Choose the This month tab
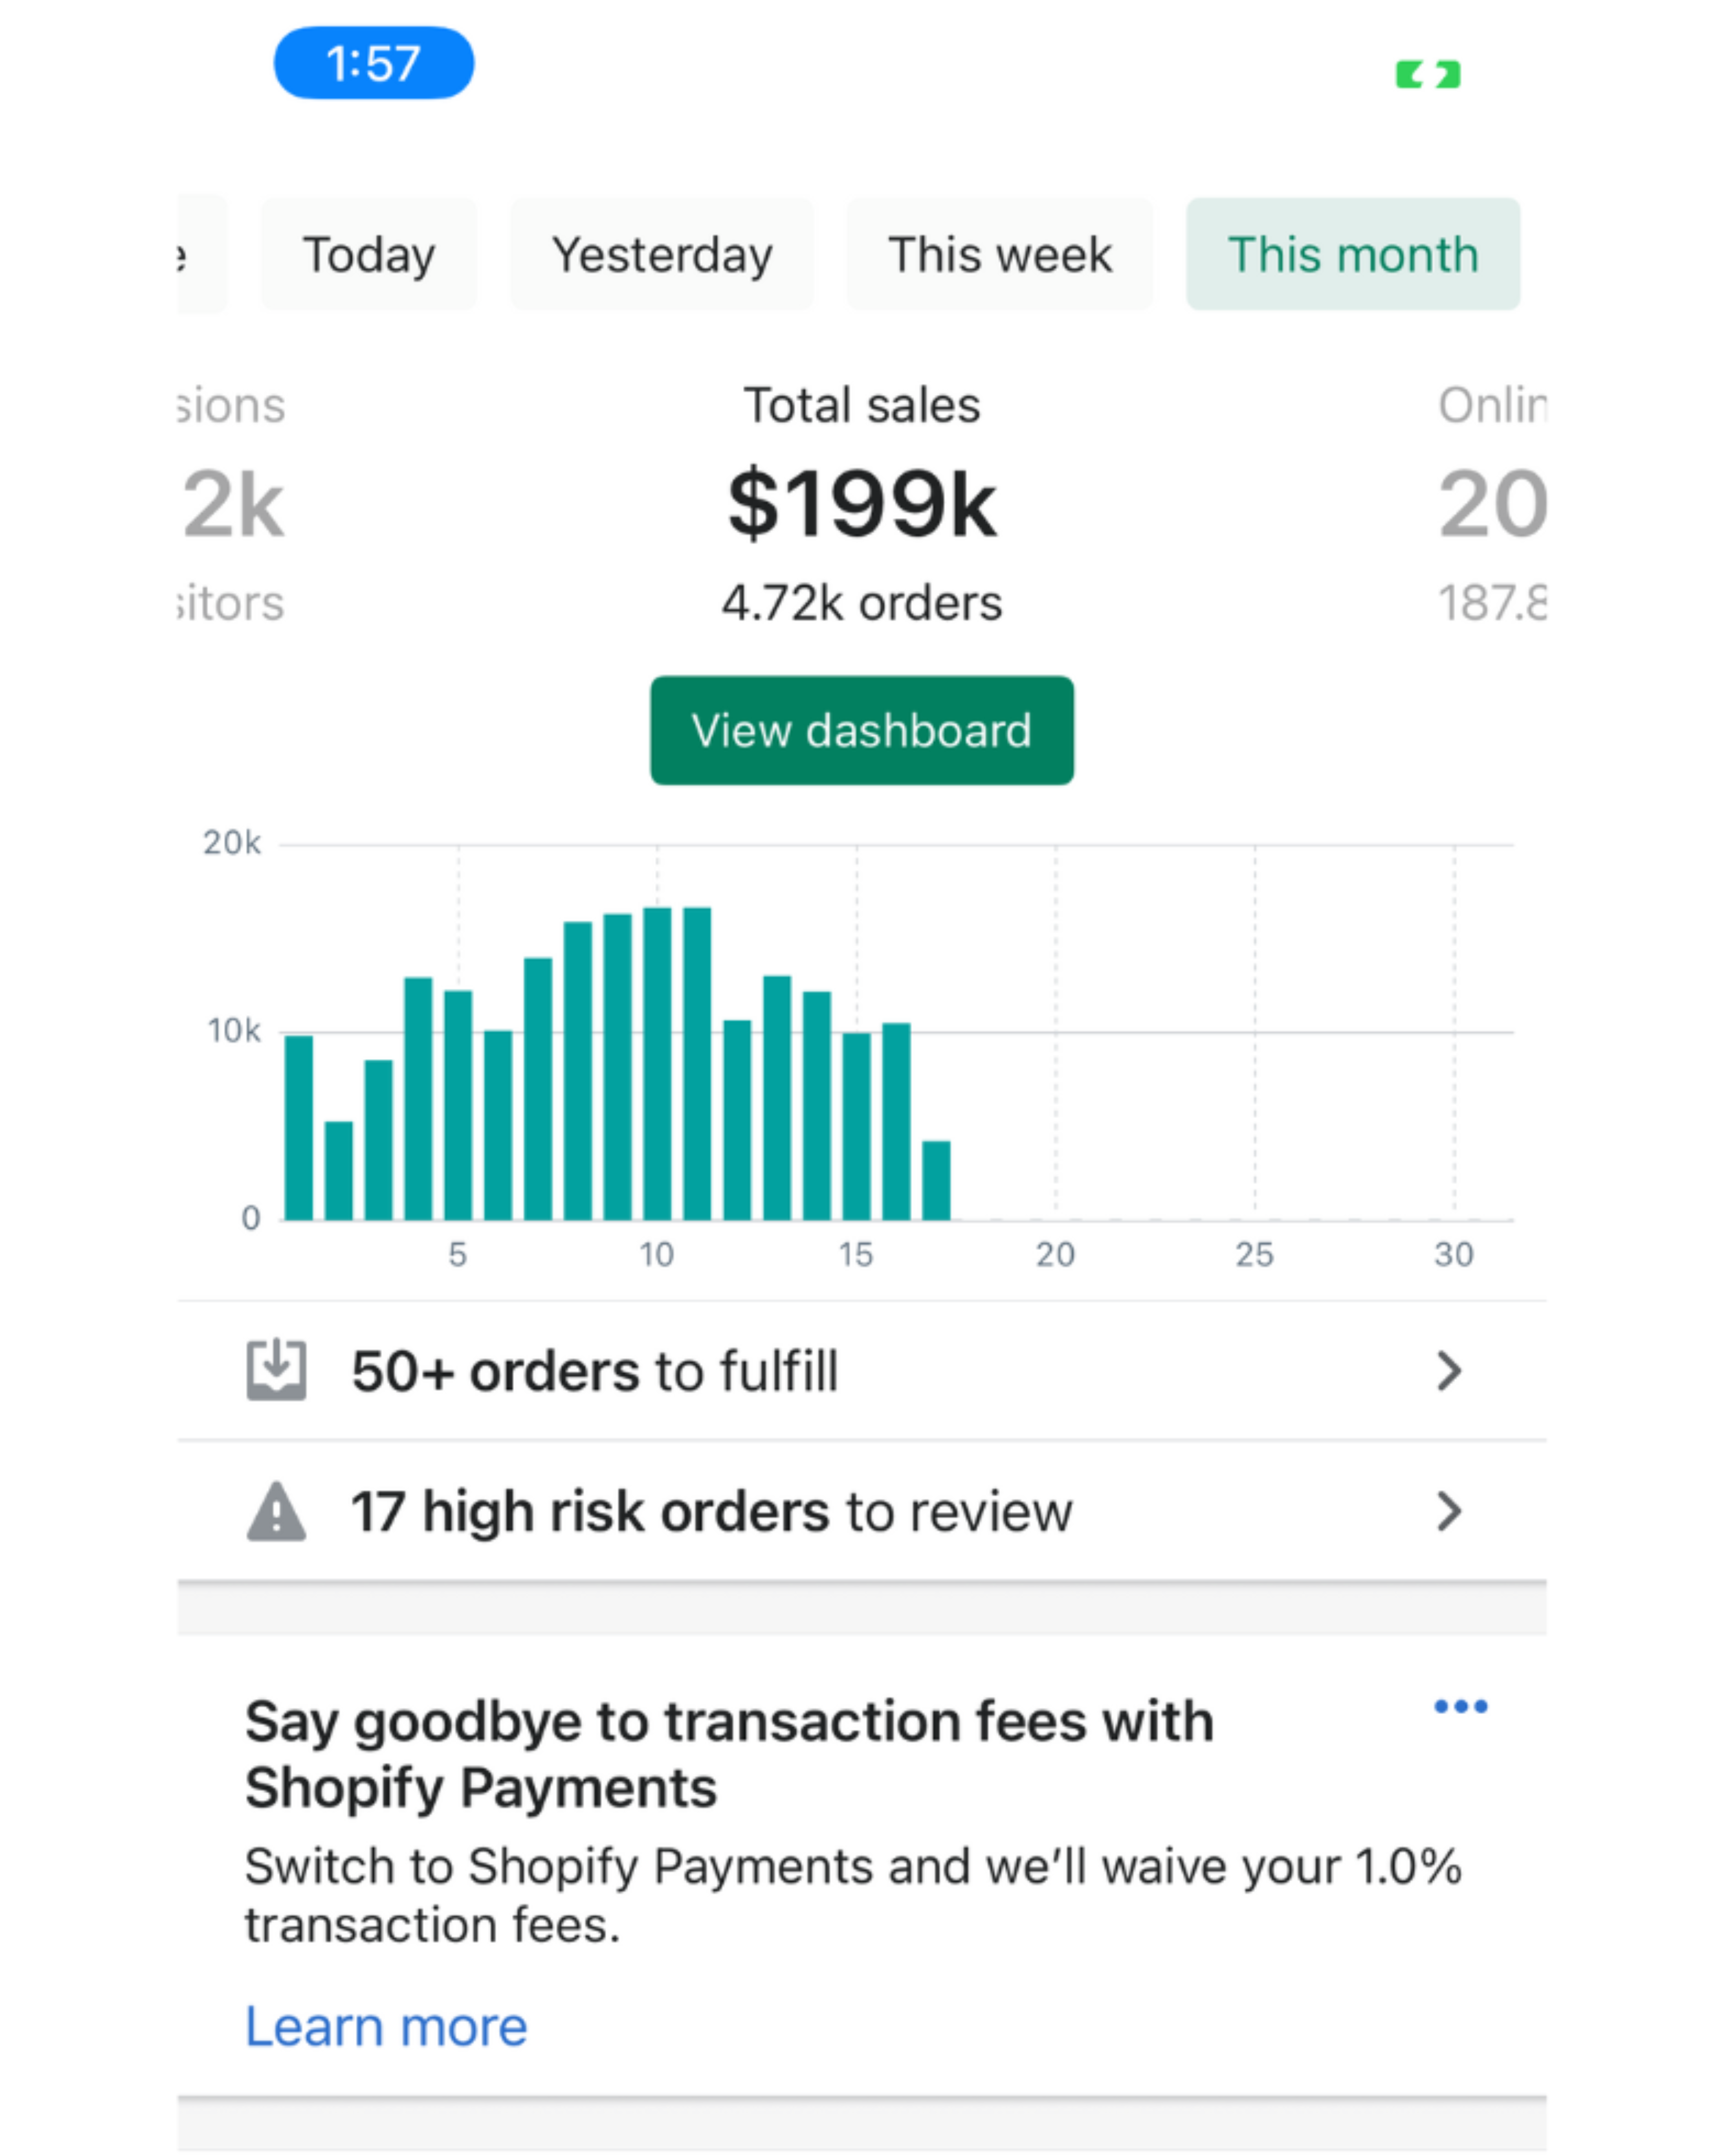The image size is (1725, 2156). pos(1352,254)
